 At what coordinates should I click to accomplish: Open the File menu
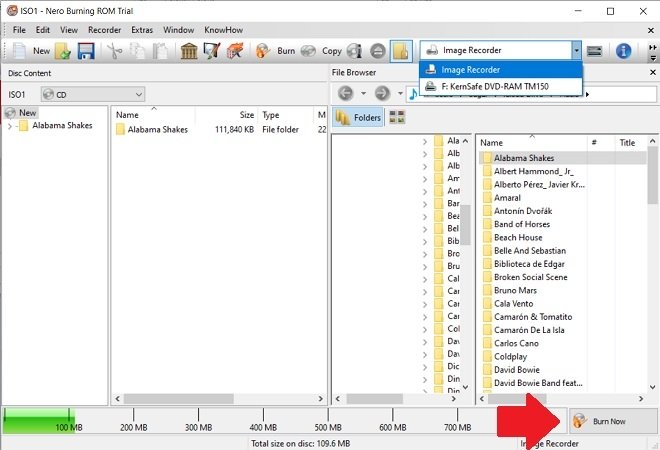coord(19,30)
